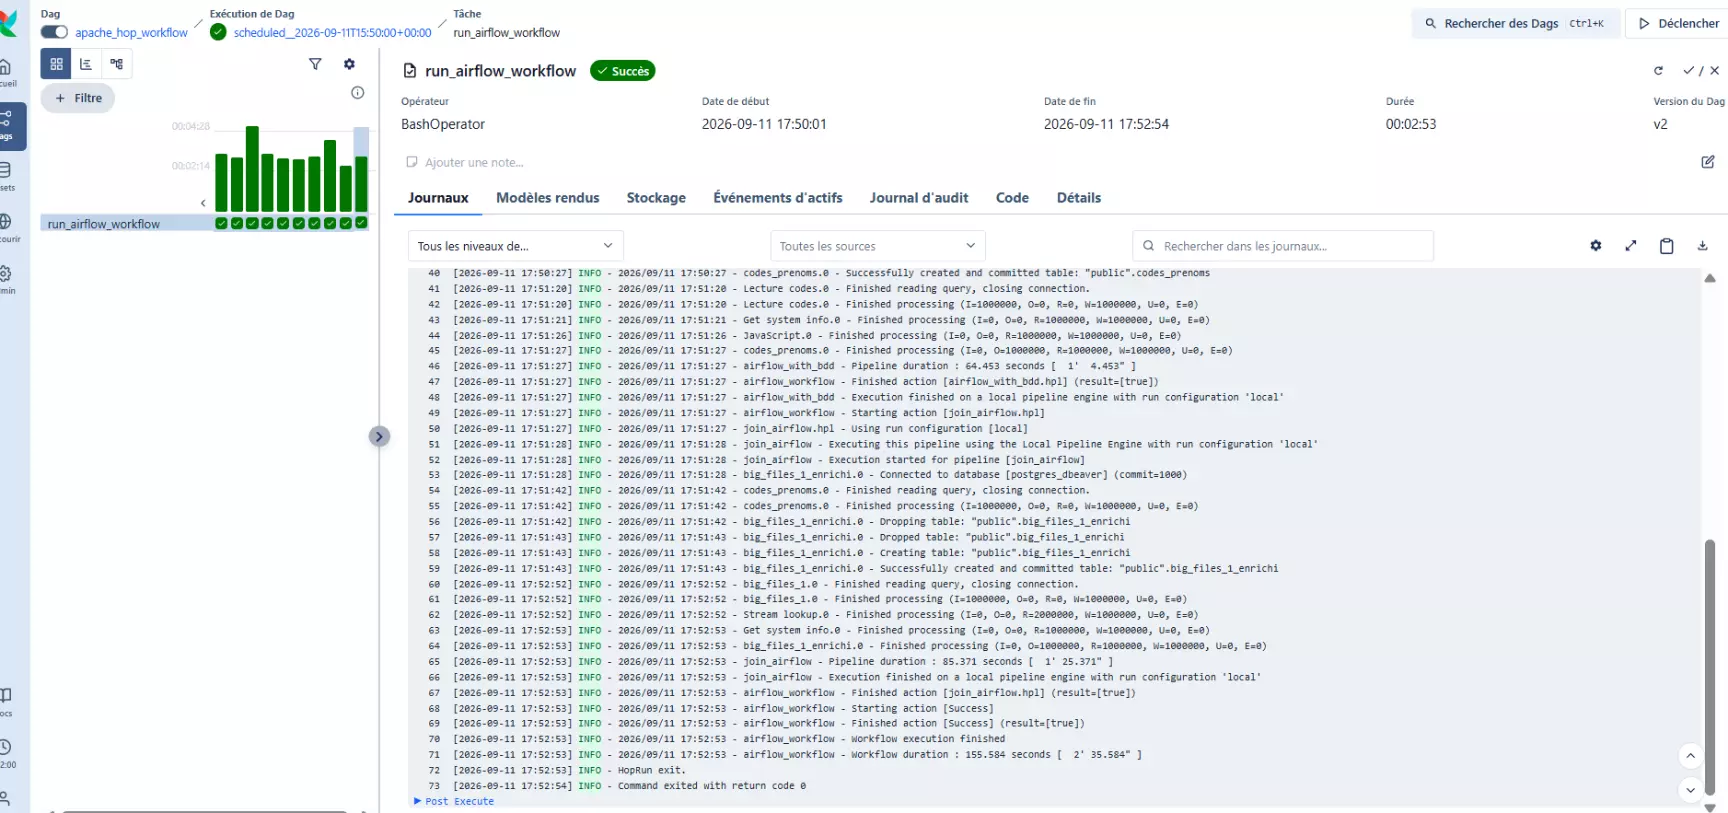
Task: Click the refresh icon for the task instance
Action: click(1658, 71)
